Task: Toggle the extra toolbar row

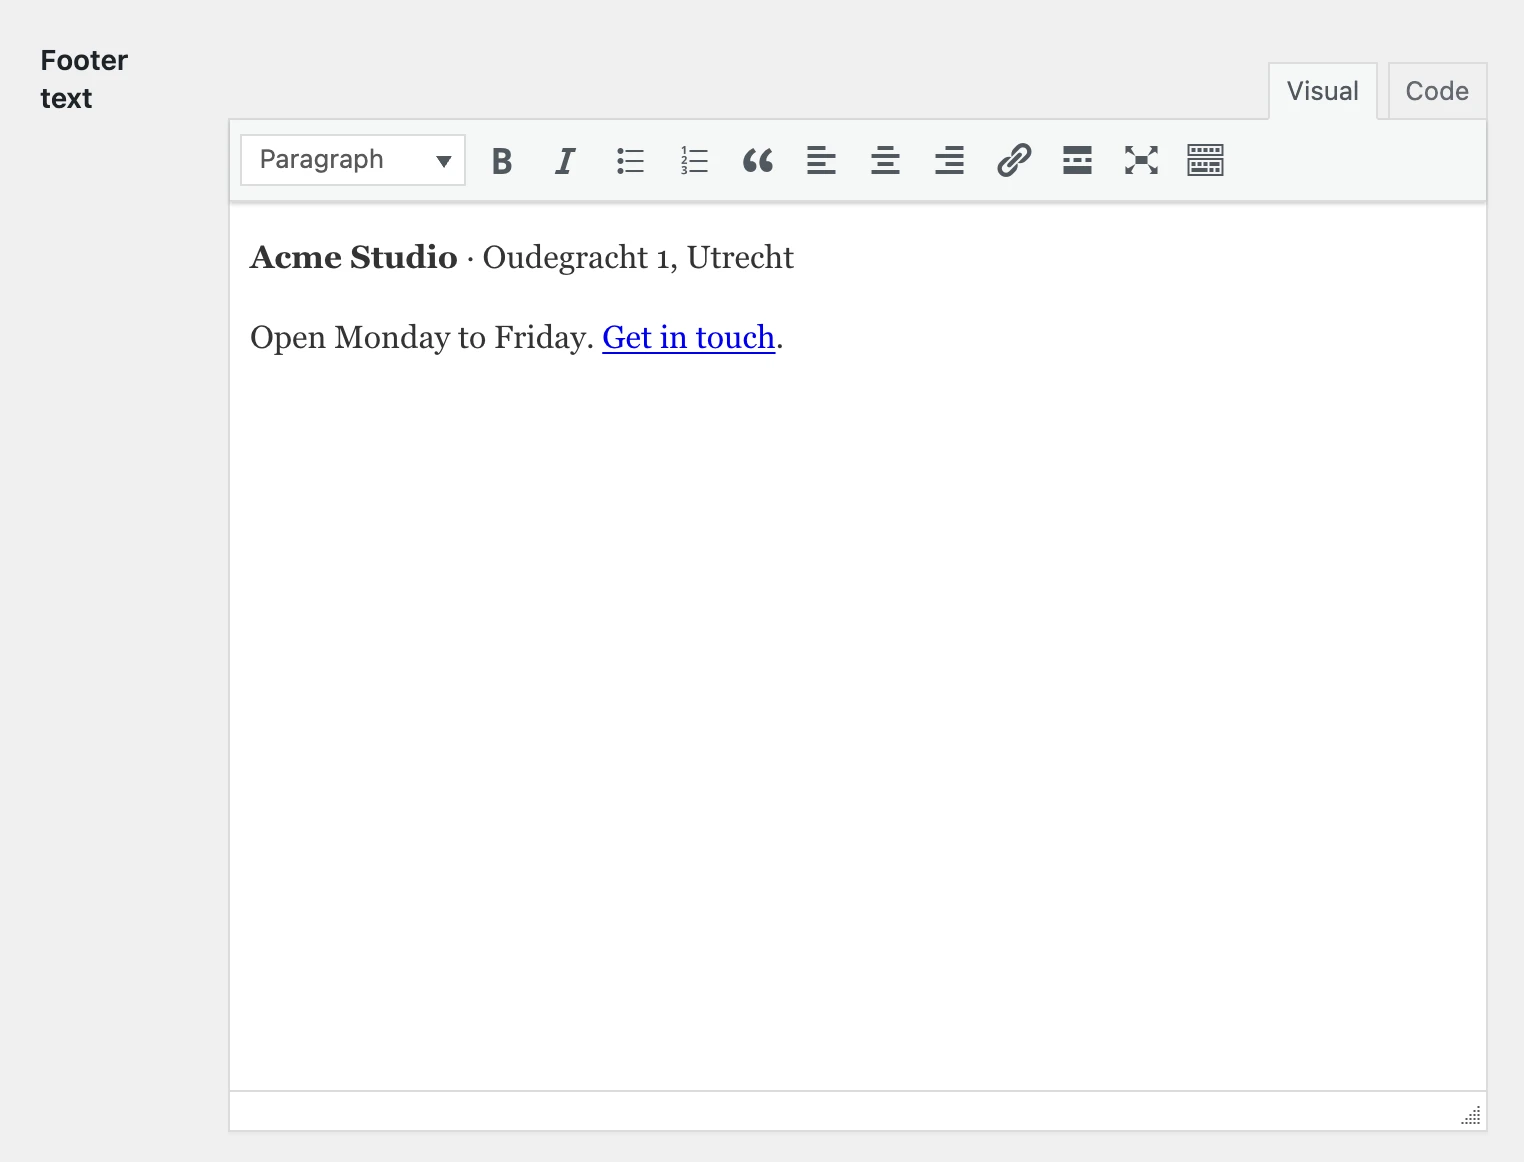Action: tap(1206, 160)
